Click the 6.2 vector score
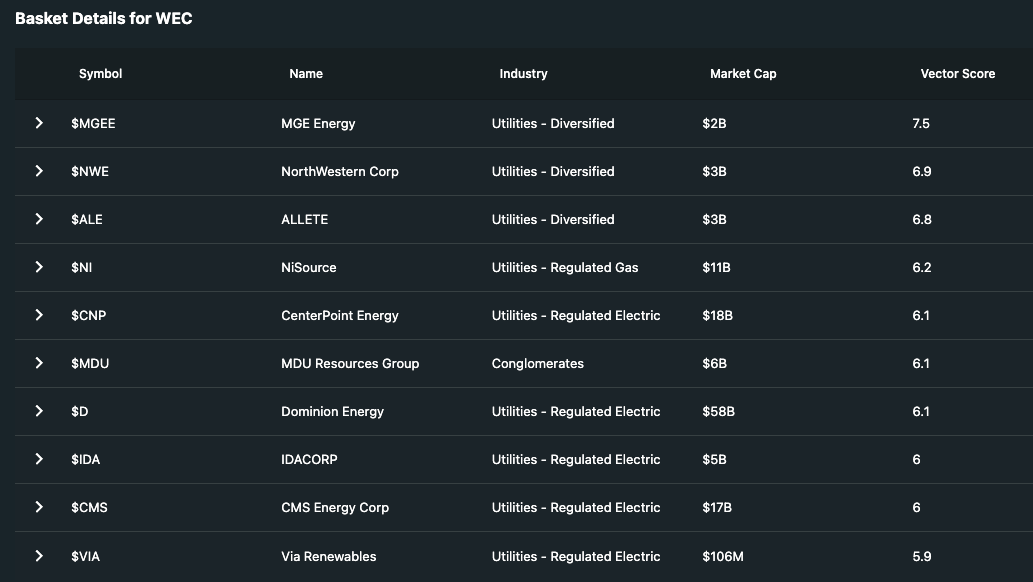The image size is (1033, 582). 922,268
